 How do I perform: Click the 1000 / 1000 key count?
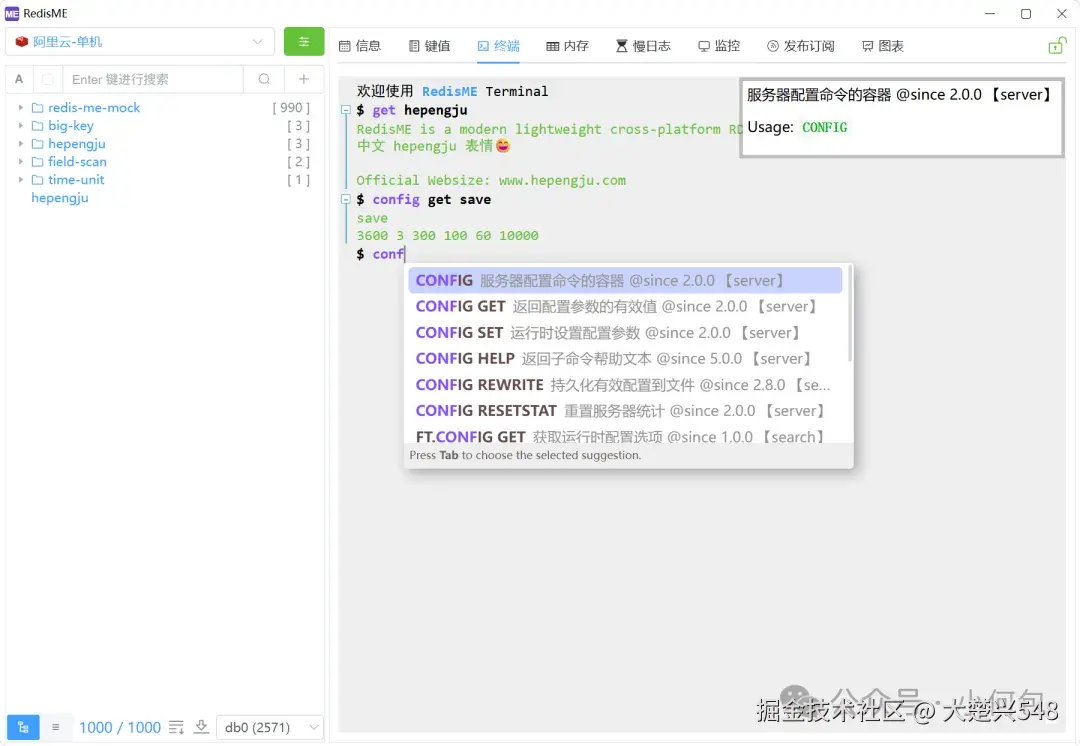[120, 727]
